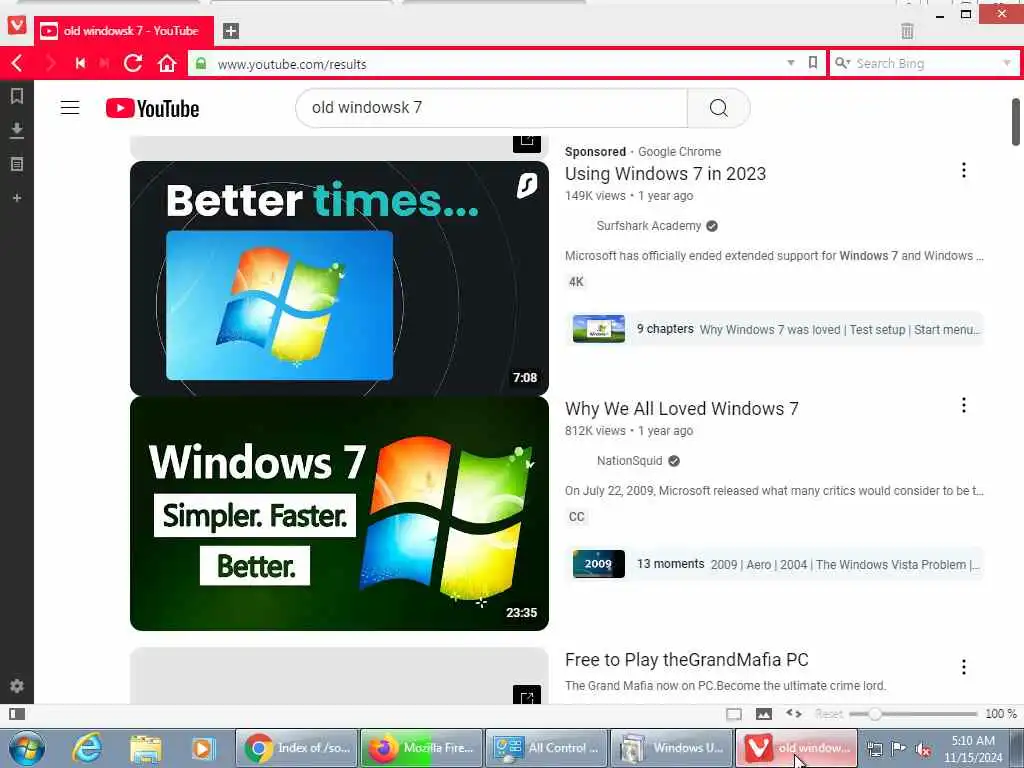The width and height of the screenshot is (1024, 768).
Task: Open options for Using Windows 7 in 2023
Action: pyautogui.click(x=963, y=170)
